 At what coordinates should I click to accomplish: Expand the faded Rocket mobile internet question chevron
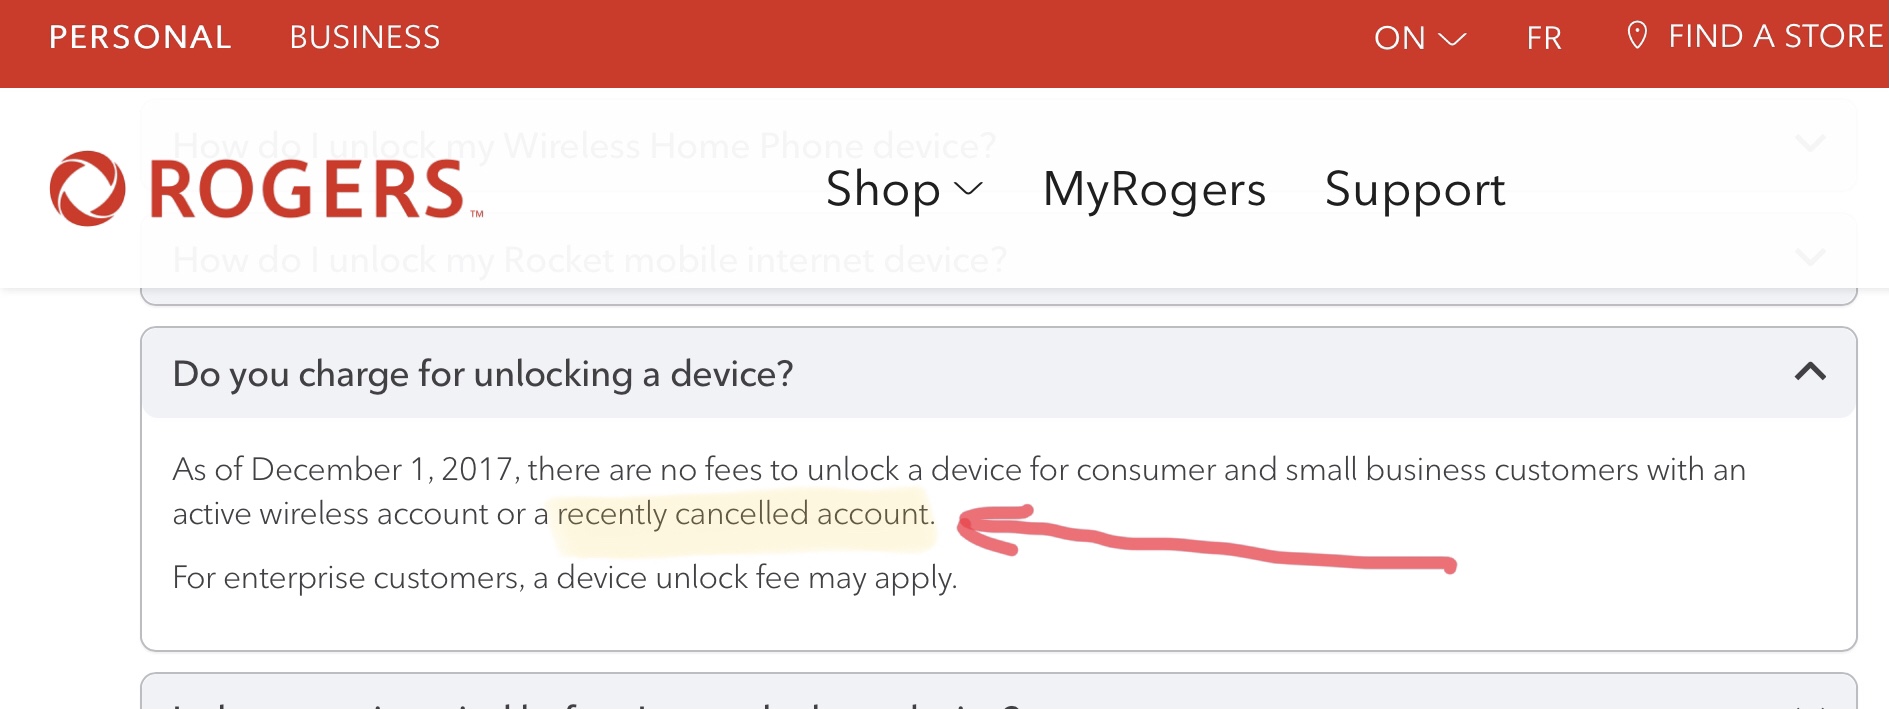coord(1809,258)
